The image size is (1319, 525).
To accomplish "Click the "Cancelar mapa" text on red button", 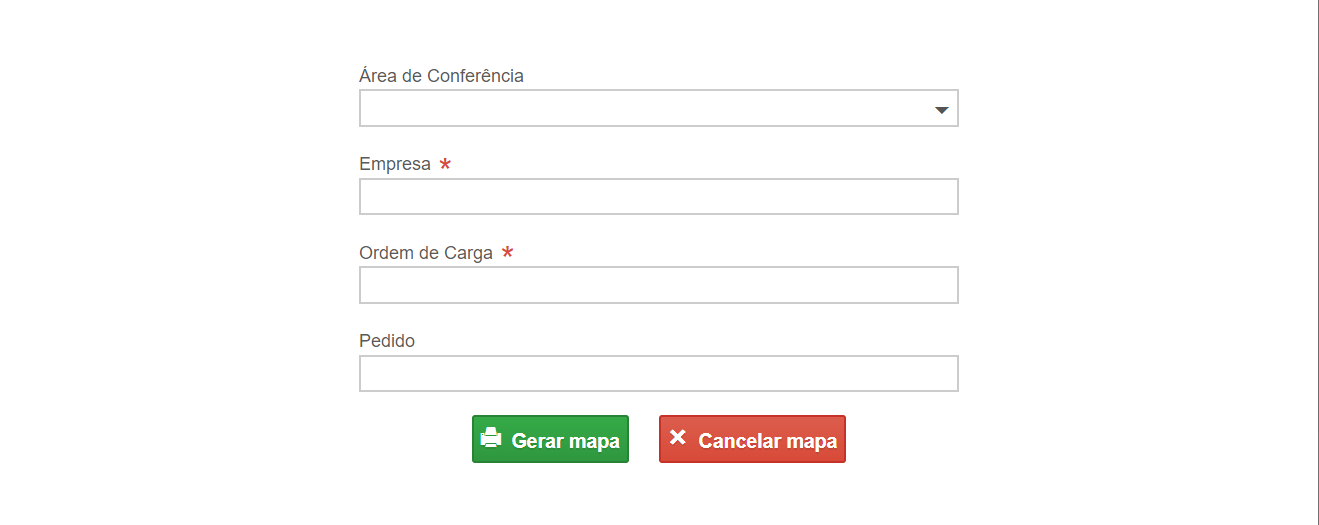I will click(767, 441).
